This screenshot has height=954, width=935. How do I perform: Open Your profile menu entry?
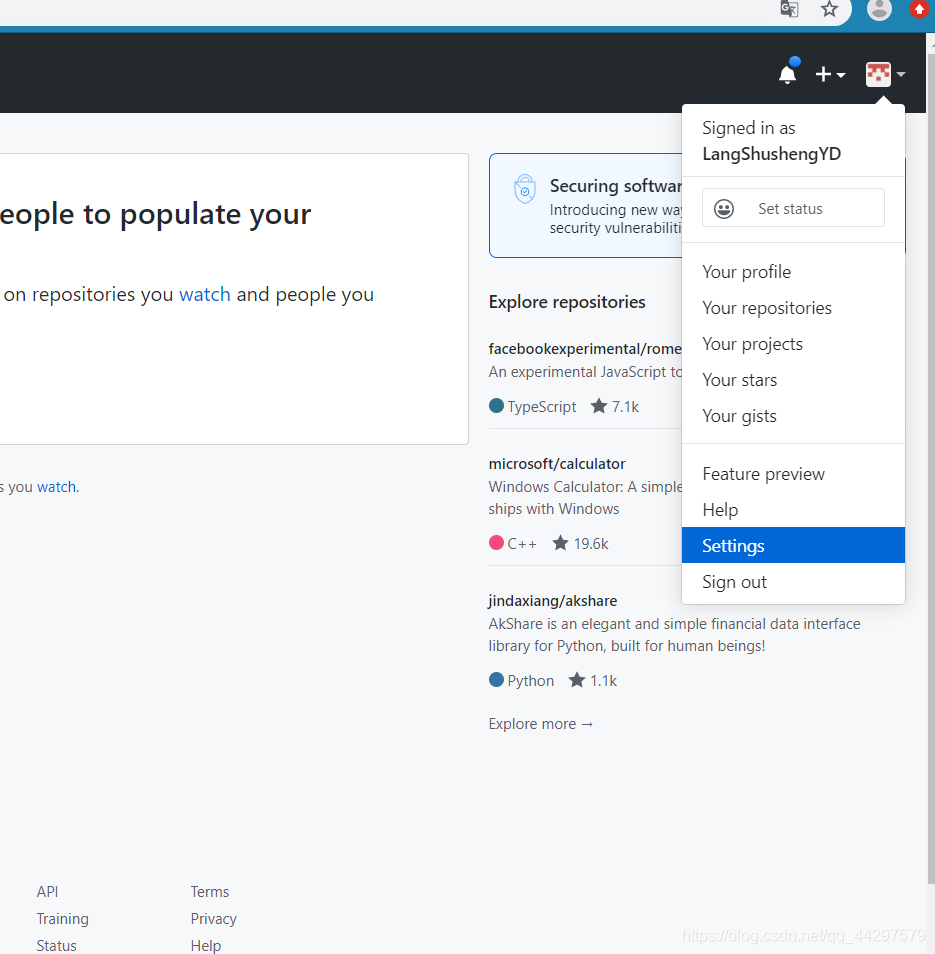(x=793, y=272)
